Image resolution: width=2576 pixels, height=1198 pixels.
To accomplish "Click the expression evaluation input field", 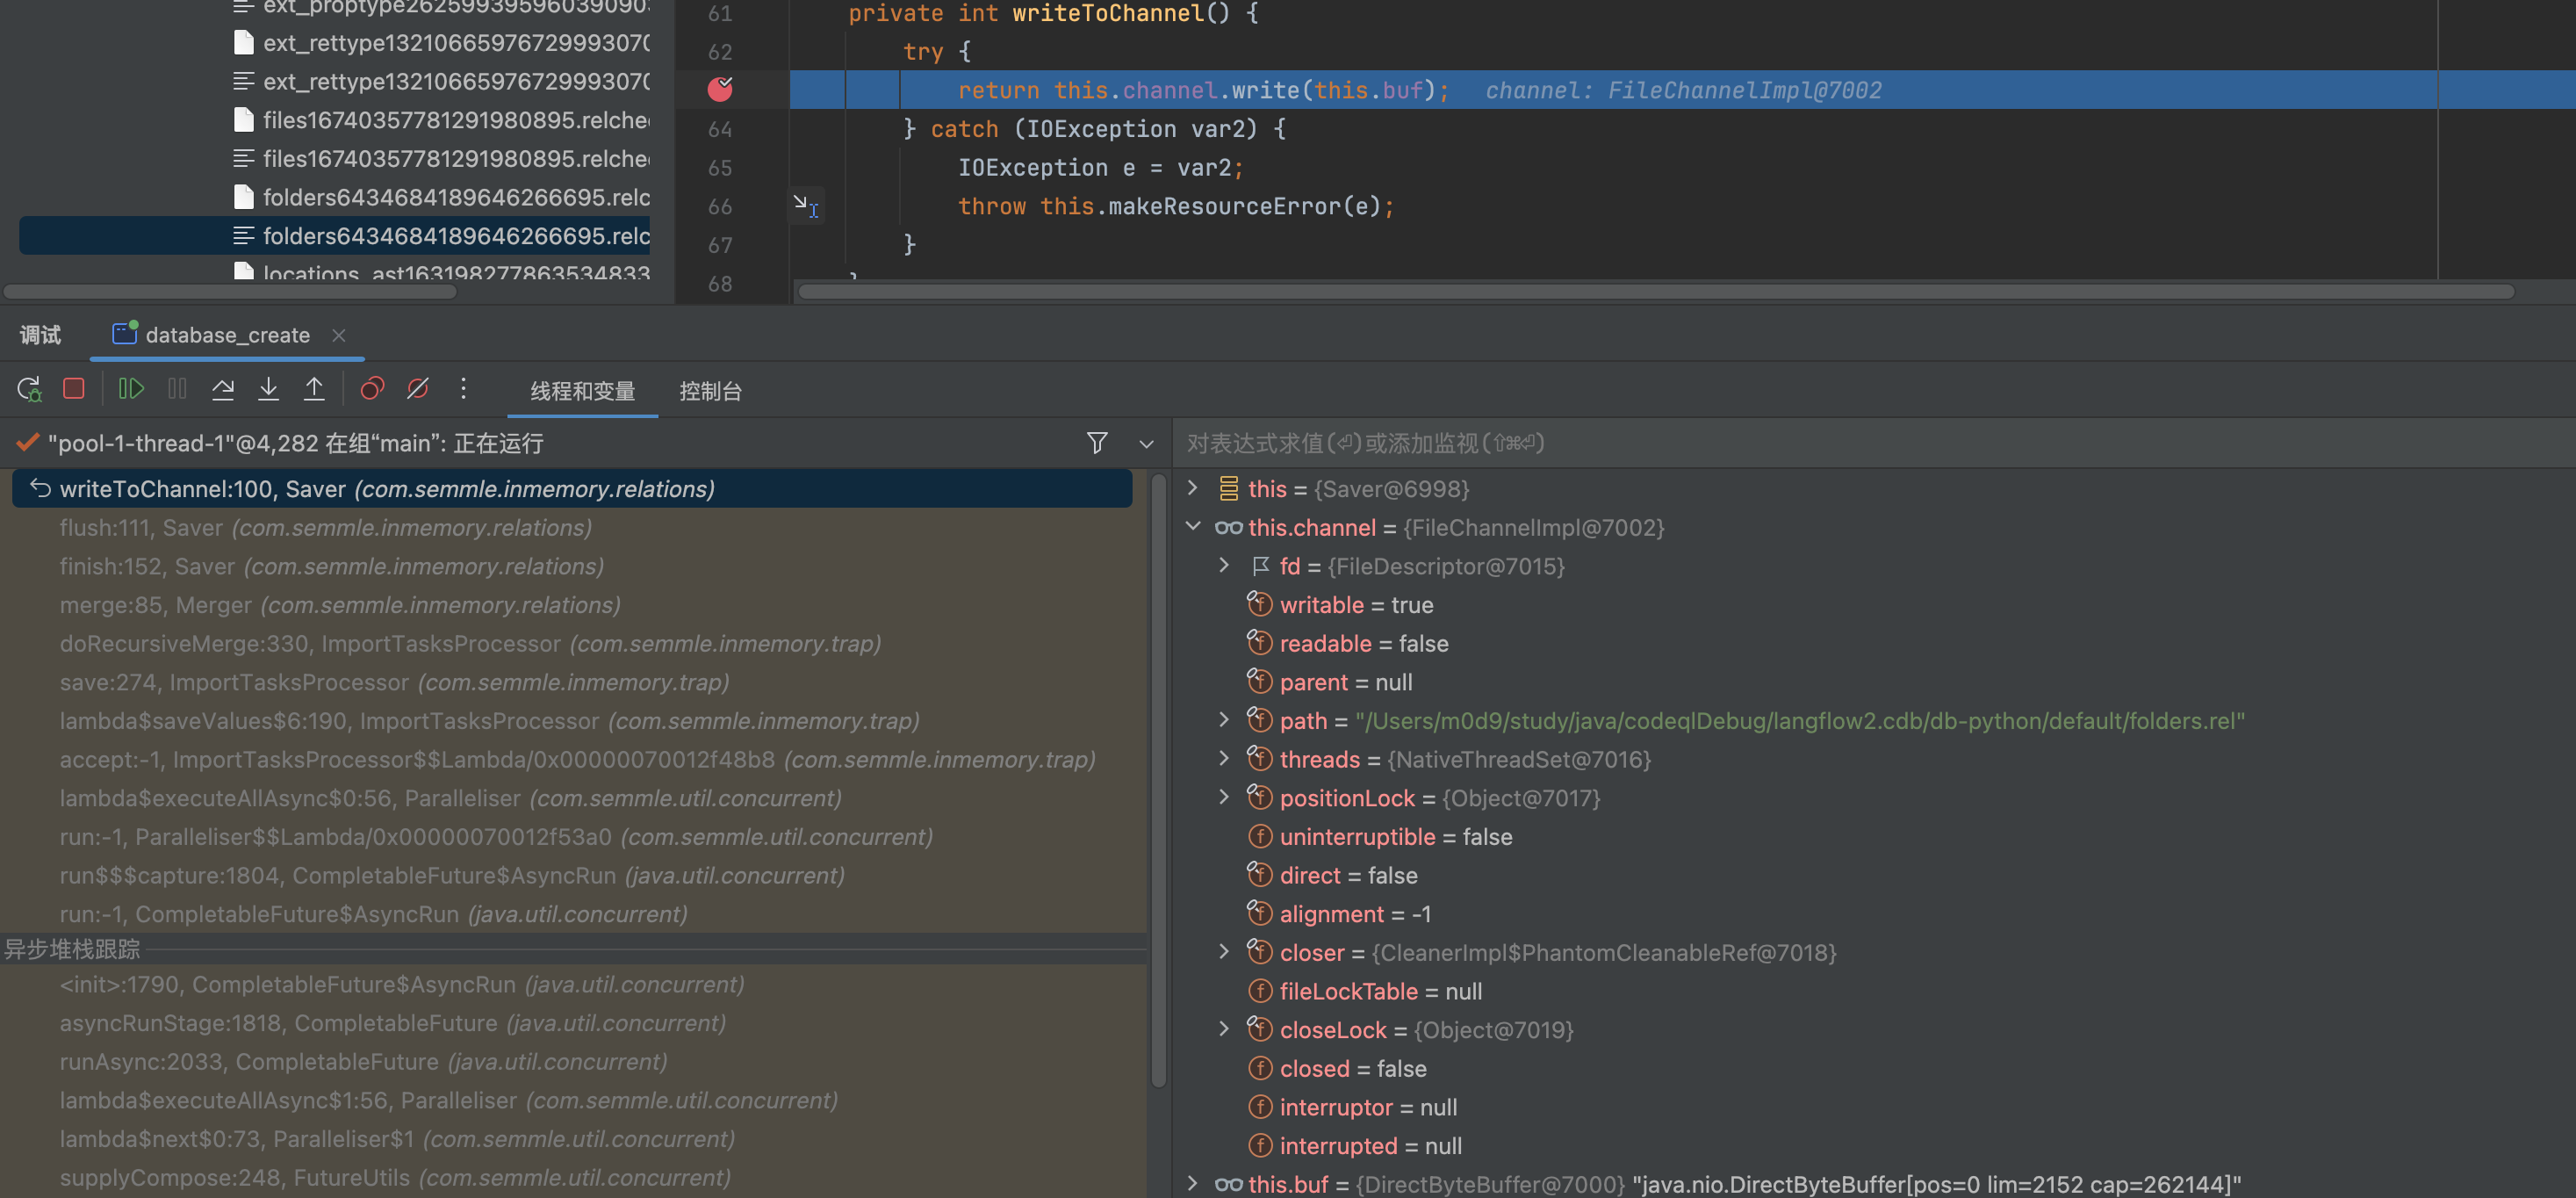I will click(1874, 443).
